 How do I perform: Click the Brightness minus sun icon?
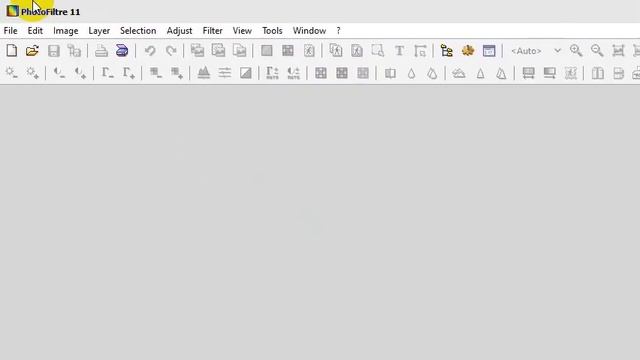click(x=11, y=73)
